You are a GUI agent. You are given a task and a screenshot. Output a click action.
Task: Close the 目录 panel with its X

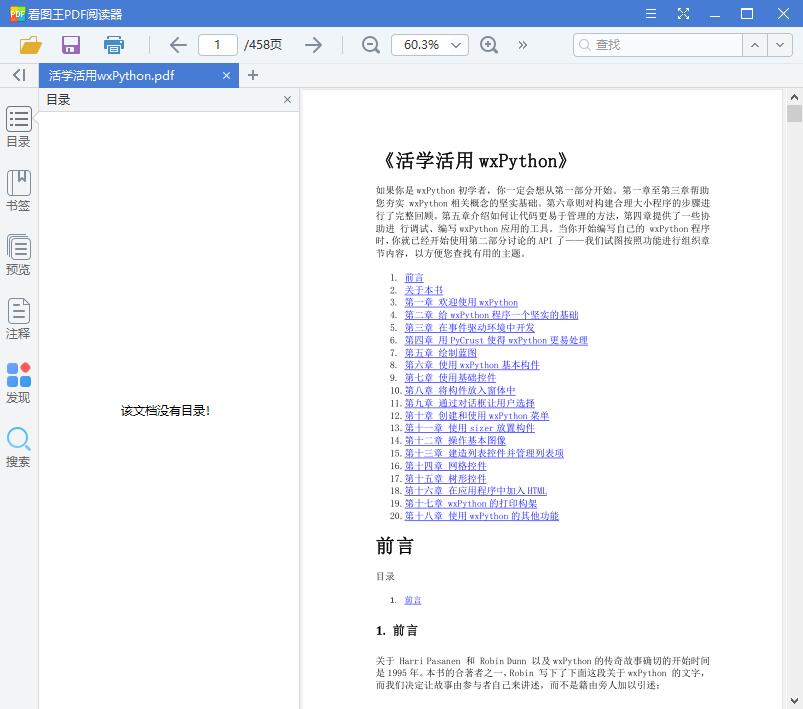[287, 99]
